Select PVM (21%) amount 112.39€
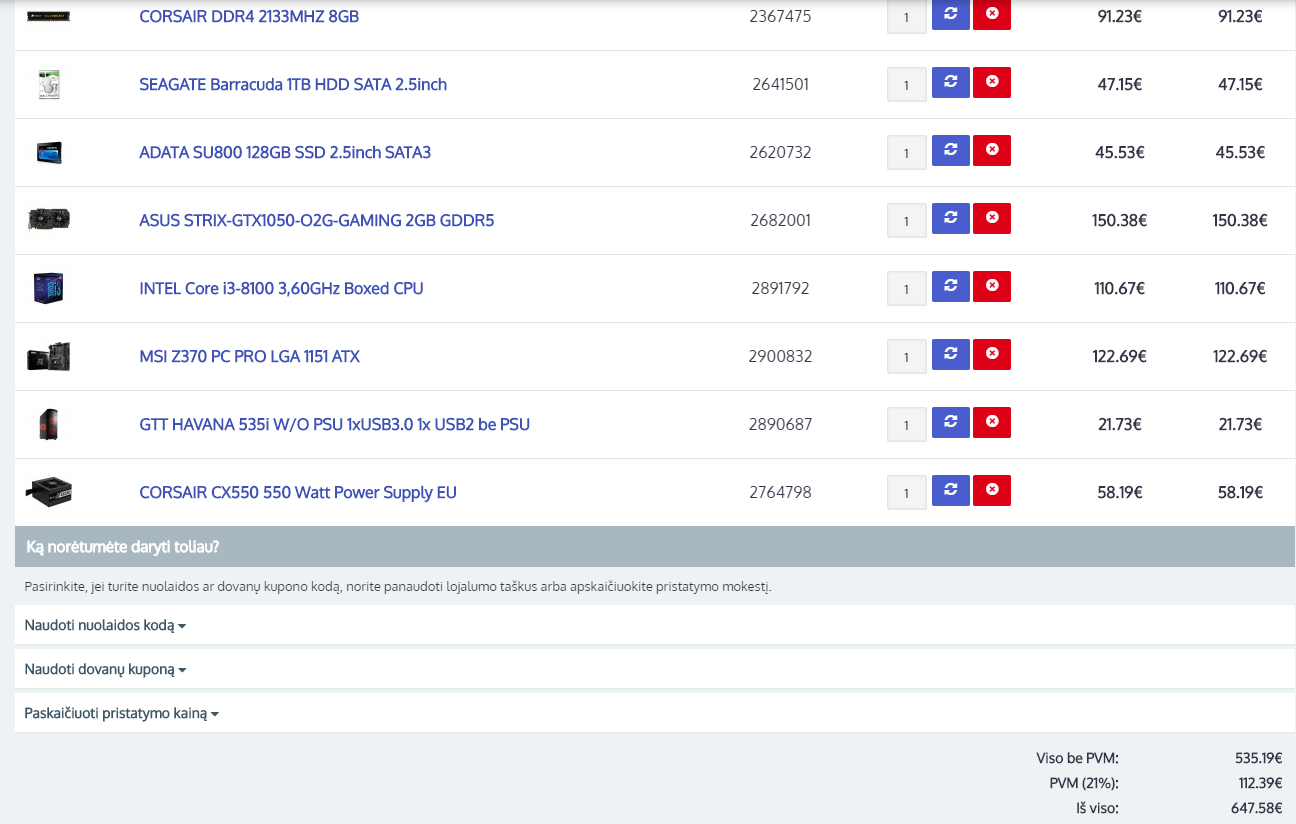This screenshot has height=824, width=1296. [x=1260, y=783]
